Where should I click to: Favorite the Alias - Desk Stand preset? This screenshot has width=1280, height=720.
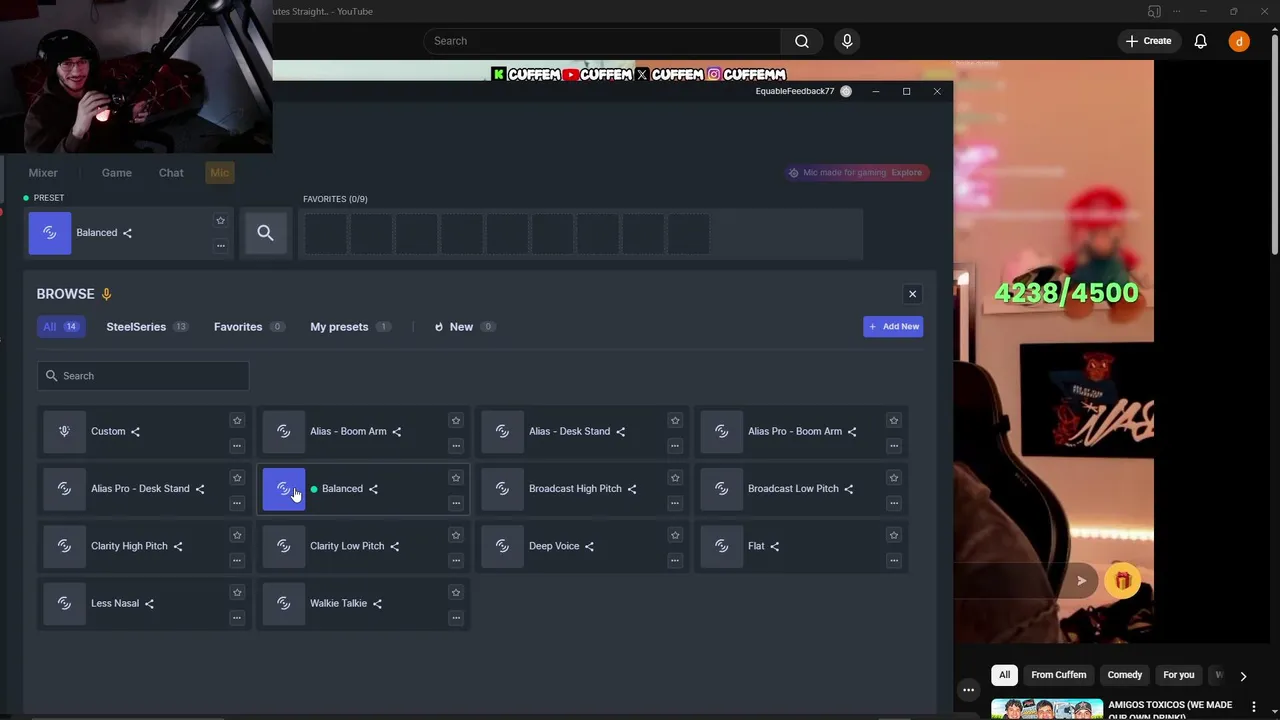(675, 421)
